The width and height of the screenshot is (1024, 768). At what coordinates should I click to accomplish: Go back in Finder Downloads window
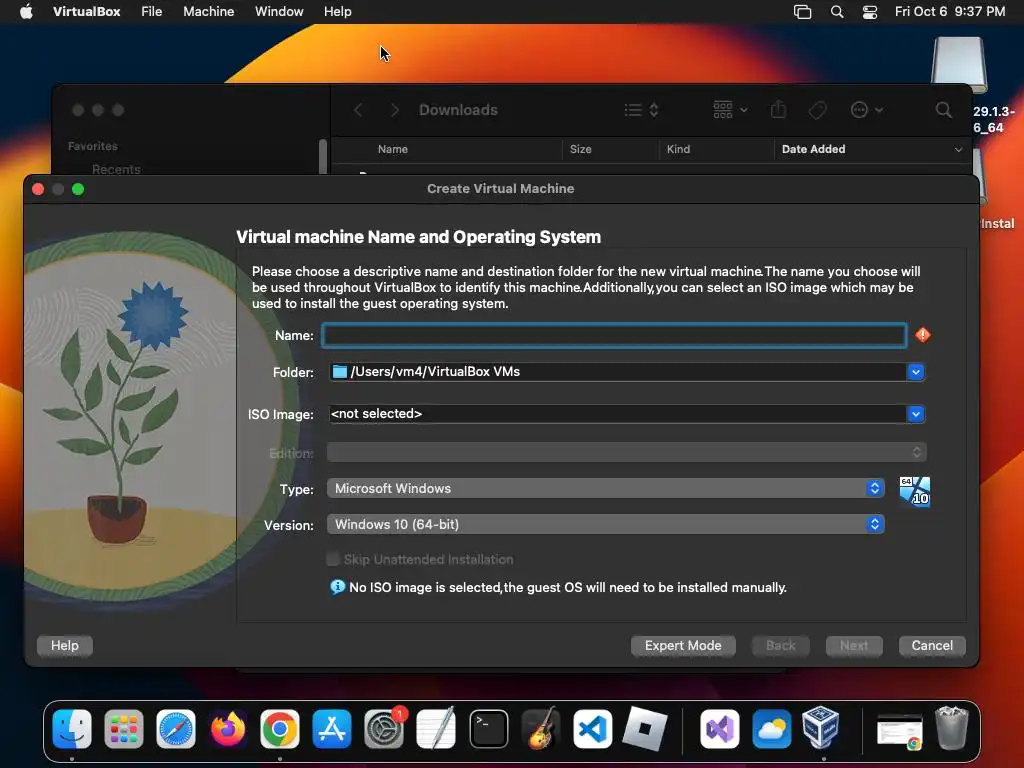[x=358, y=110]
